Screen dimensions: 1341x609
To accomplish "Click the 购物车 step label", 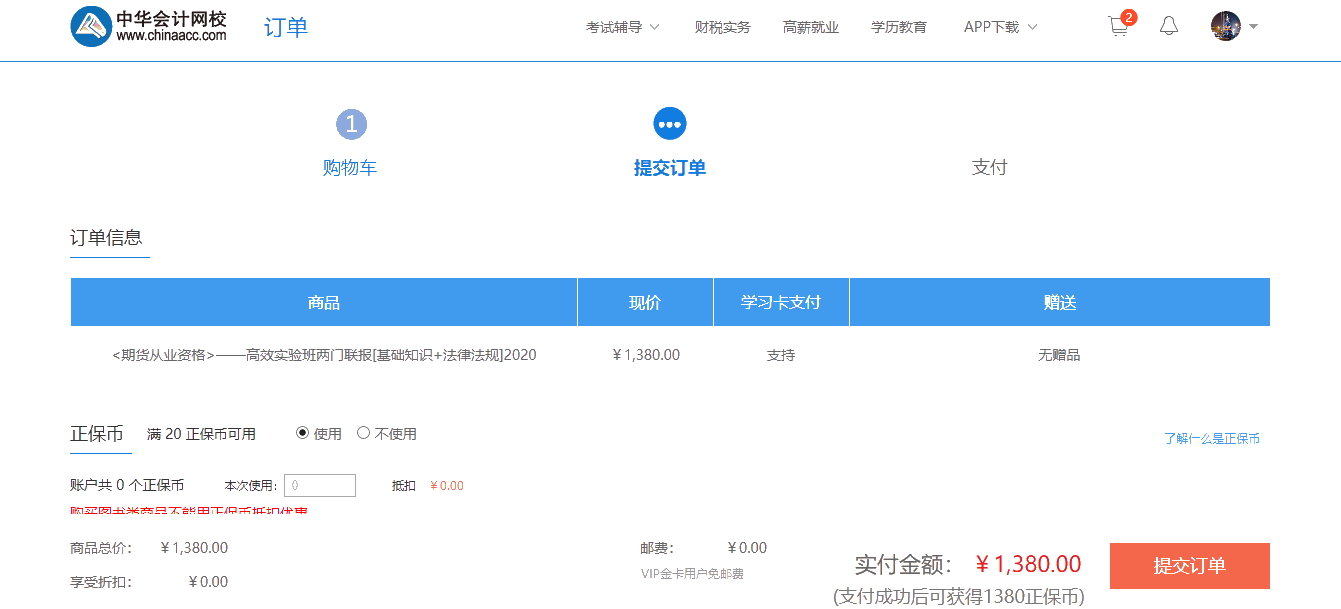I will click(350, 168).
